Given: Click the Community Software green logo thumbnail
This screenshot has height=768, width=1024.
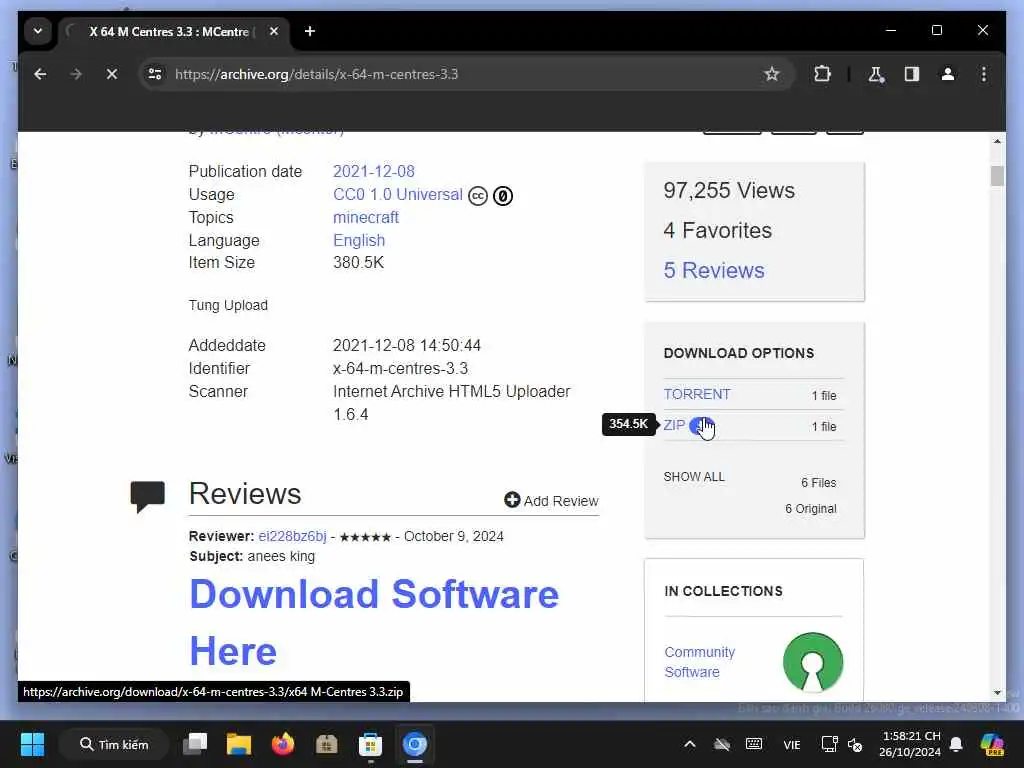Looking at the screenshot, I should (813, 662).
